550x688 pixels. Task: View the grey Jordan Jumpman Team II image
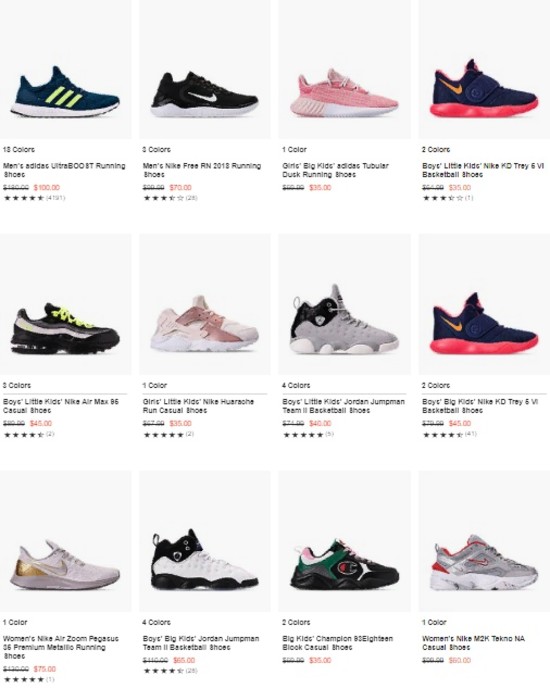(x=344, y=304)
